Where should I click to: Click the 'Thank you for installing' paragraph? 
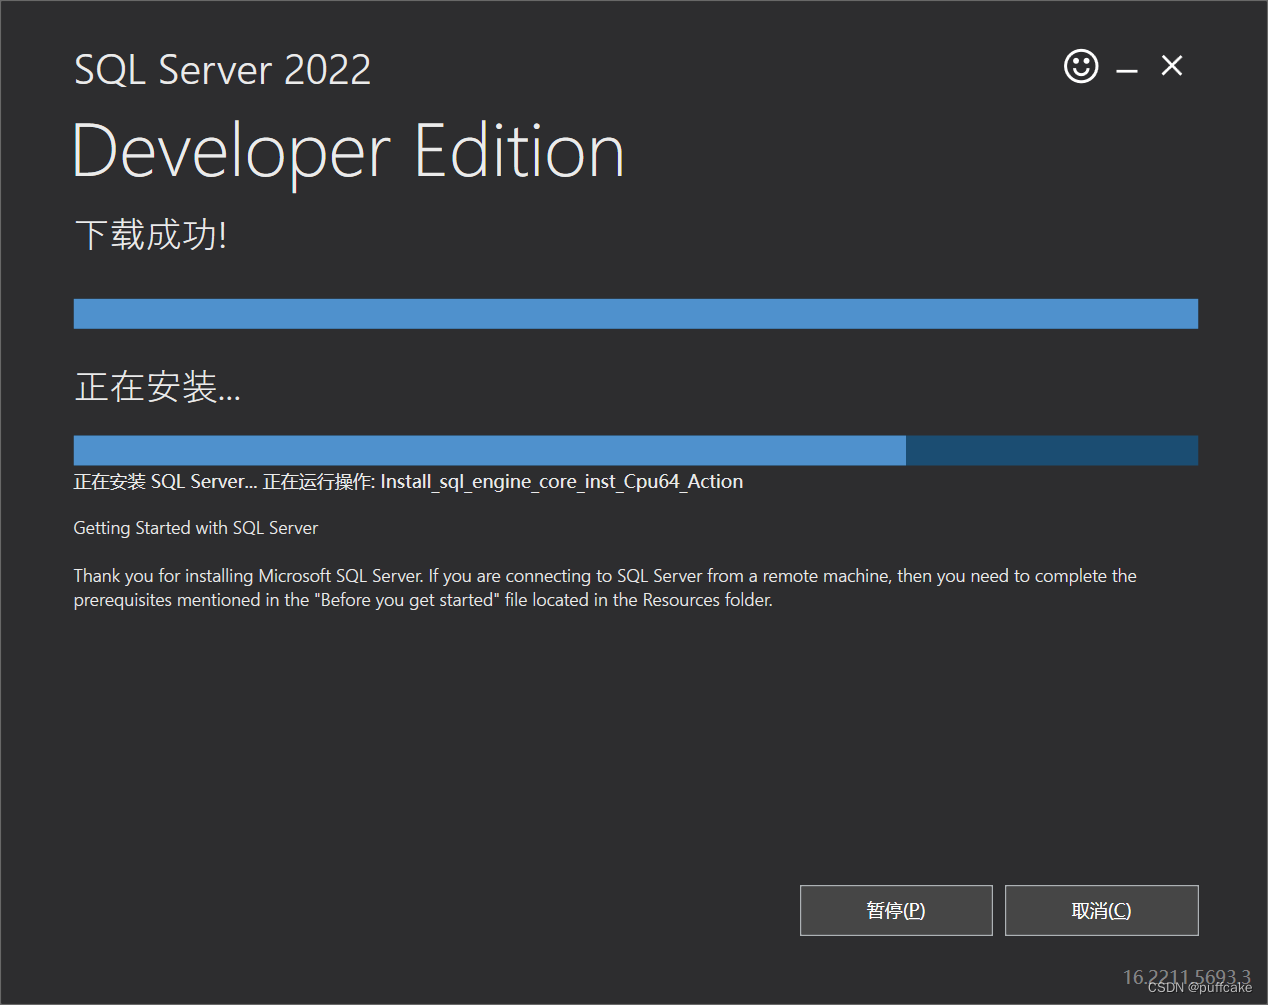[x=605, y=588]
